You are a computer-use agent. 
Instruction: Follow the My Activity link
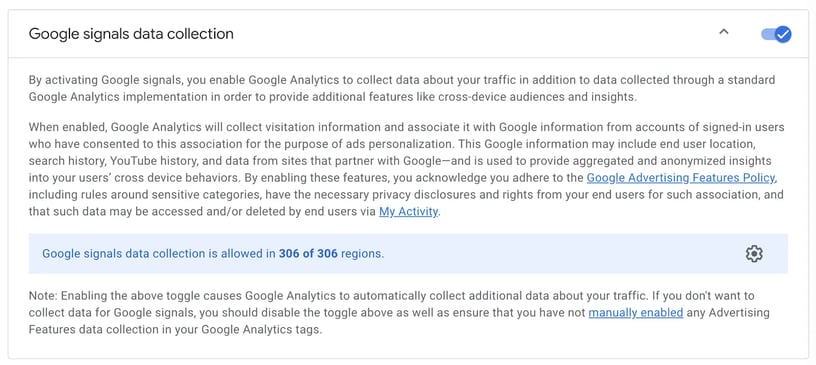pos(408,212)
